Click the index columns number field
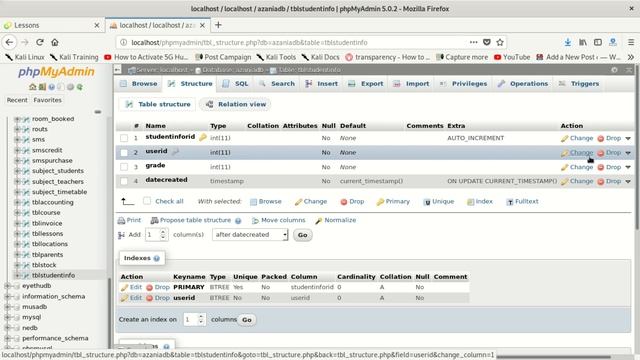Screen dimensions: 640x360 click(194, 320)
